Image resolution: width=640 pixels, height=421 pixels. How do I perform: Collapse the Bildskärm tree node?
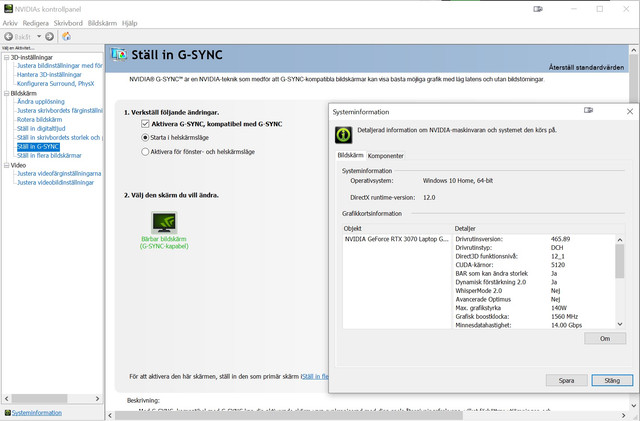7,94
